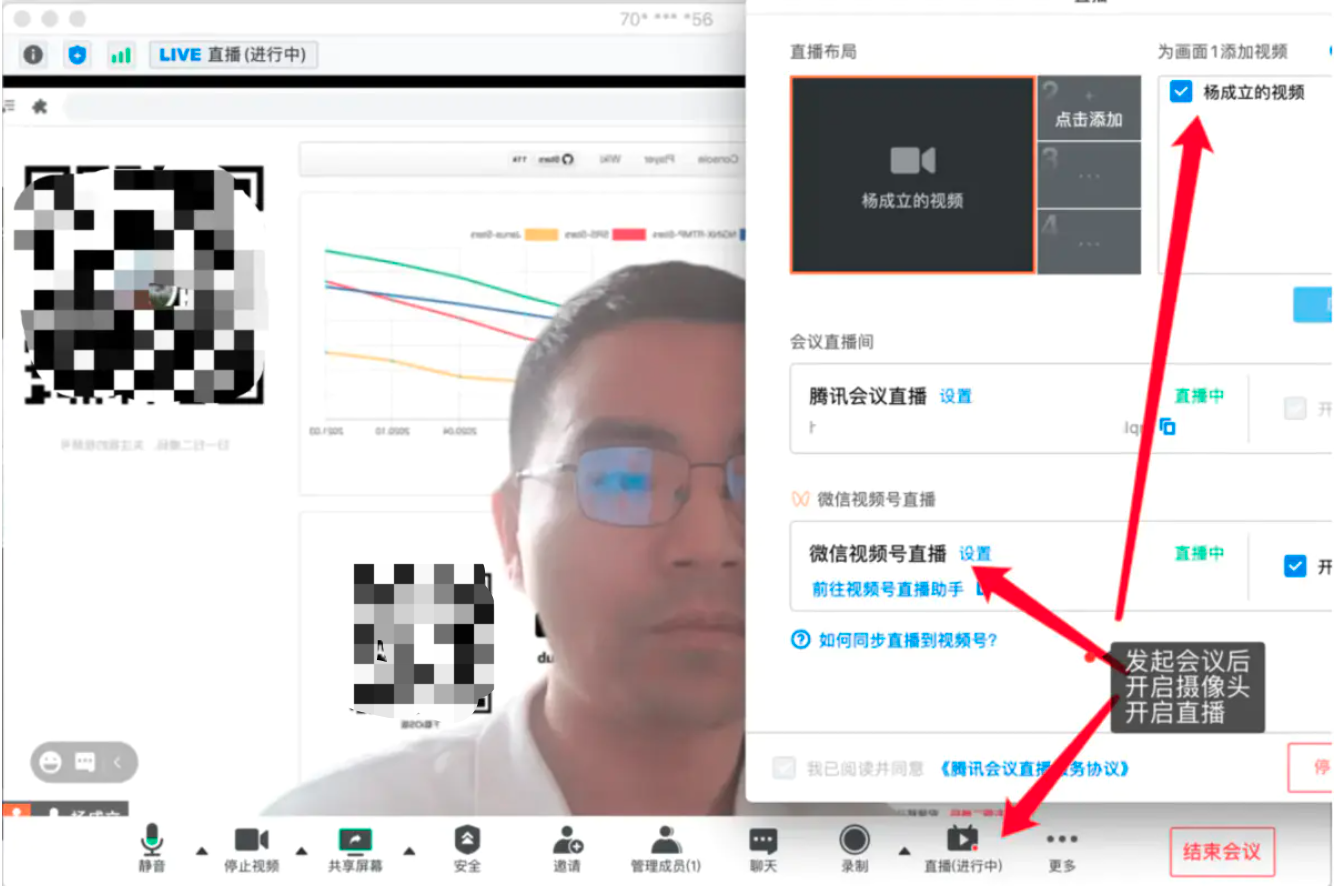Open 如何同步直播到视频号? help link
This screenshot has width=1336, height=886.
click(x=908, y=640)
